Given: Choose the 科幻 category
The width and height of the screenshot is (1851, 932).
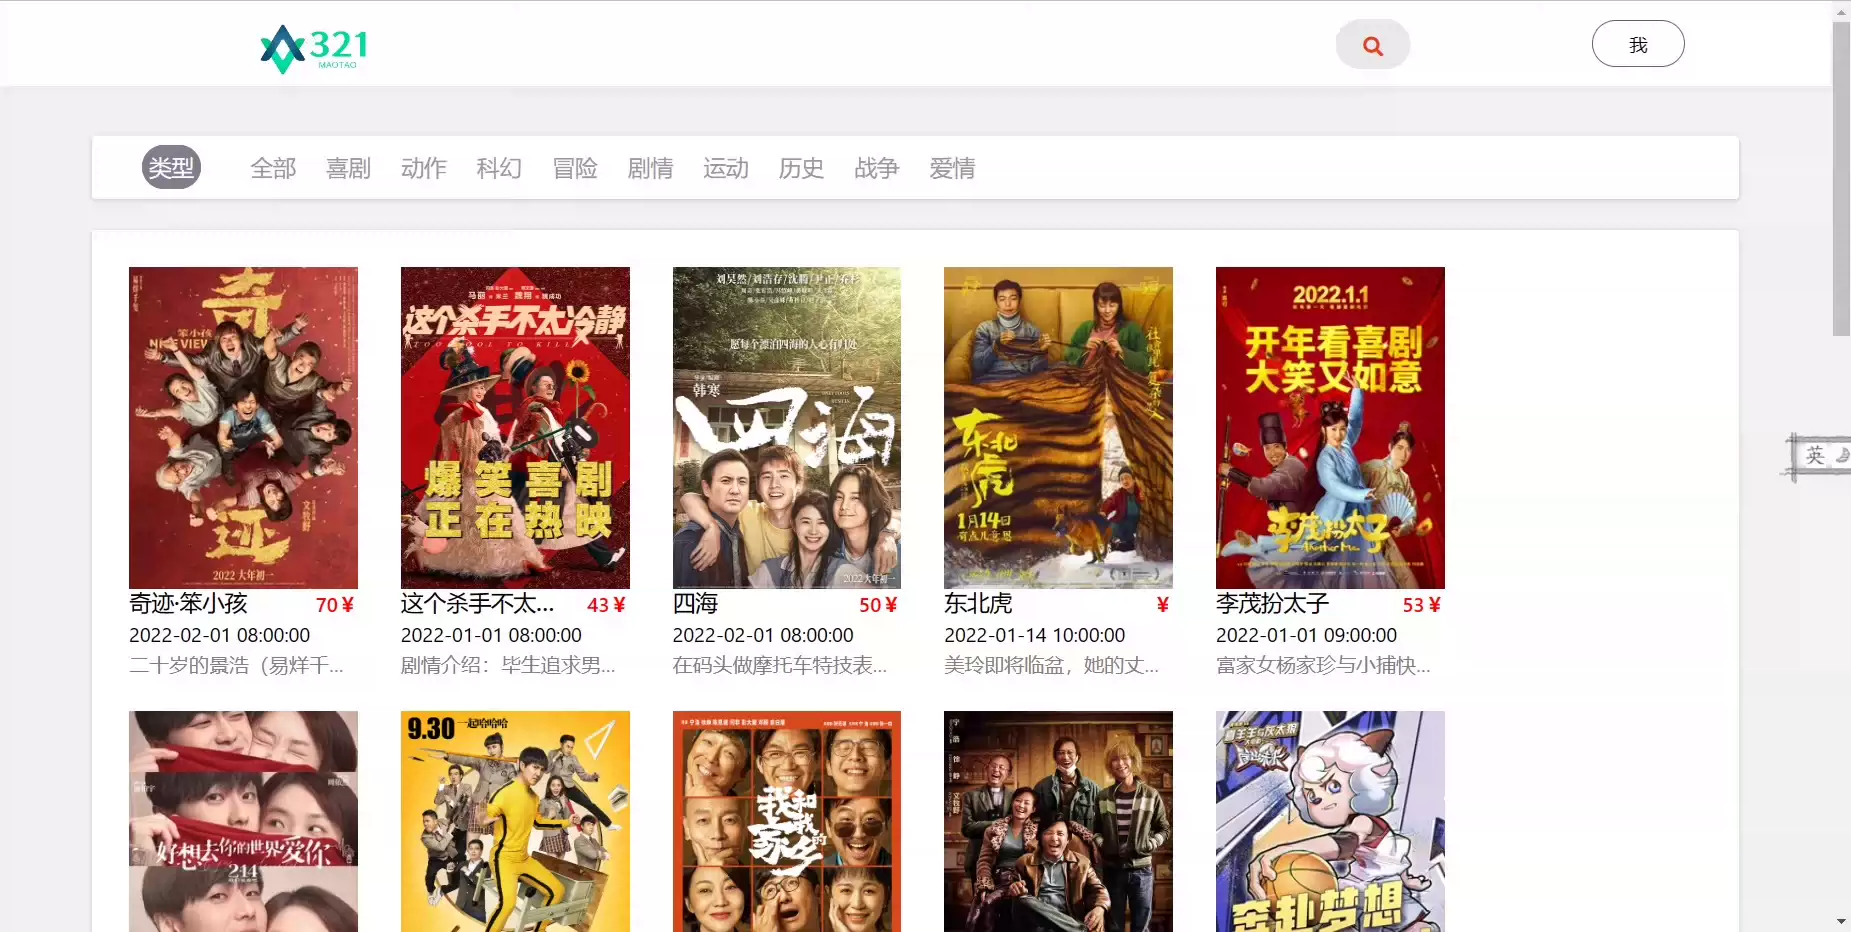Looking at the screenshot, I should pyautogui.click(x=499, y=168).
